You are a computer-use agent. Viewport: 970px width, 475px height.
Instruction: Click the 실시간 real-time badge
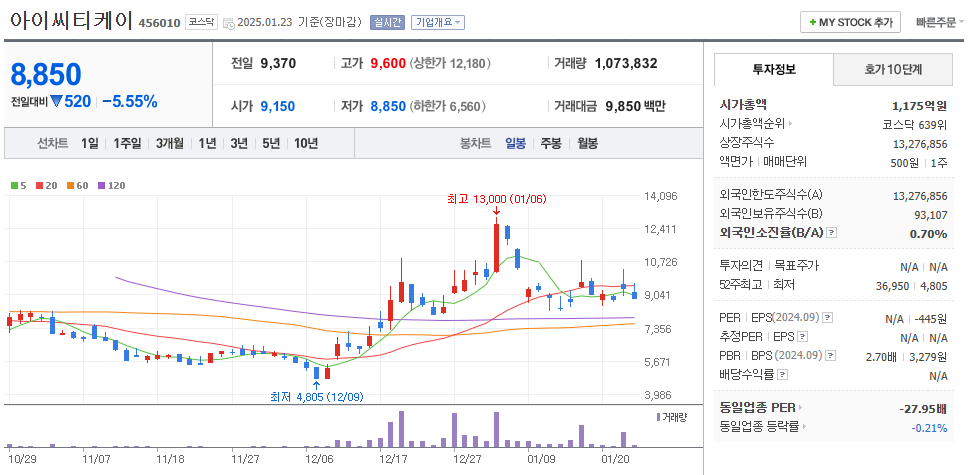tap(387, 22)
